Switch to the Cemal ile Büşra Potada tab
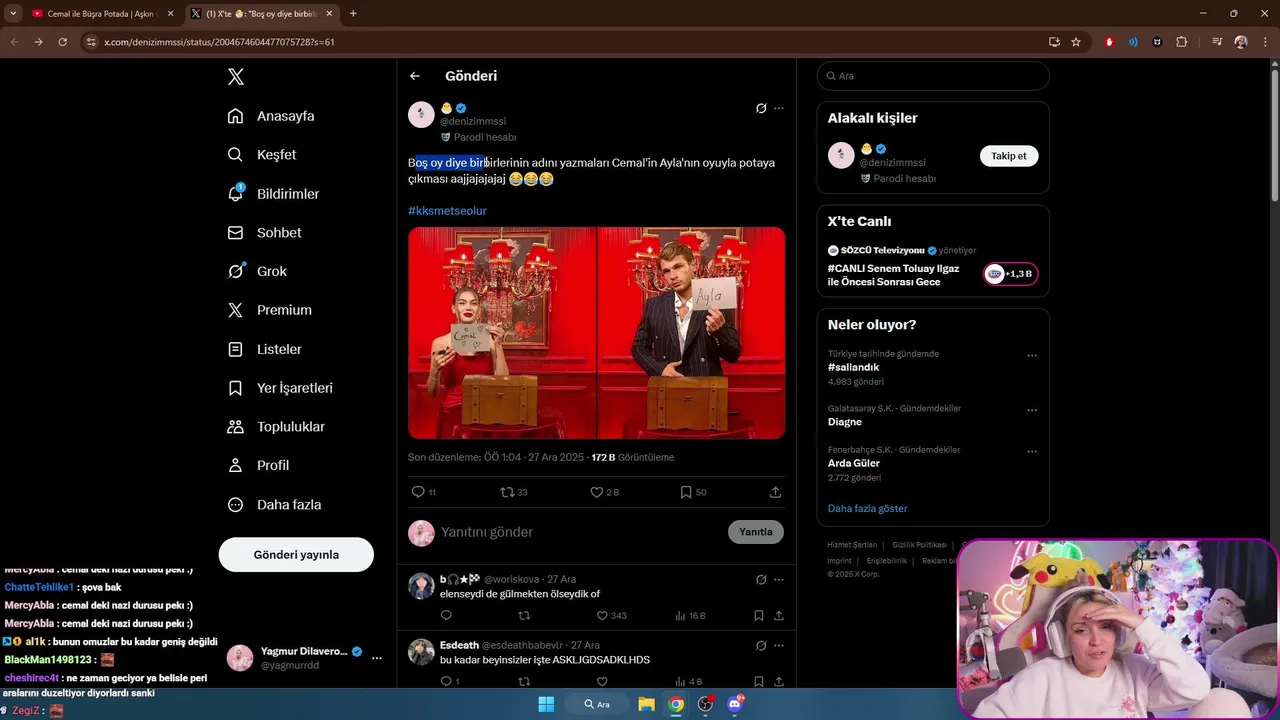The image size is (1280, 720). [102, 14]
